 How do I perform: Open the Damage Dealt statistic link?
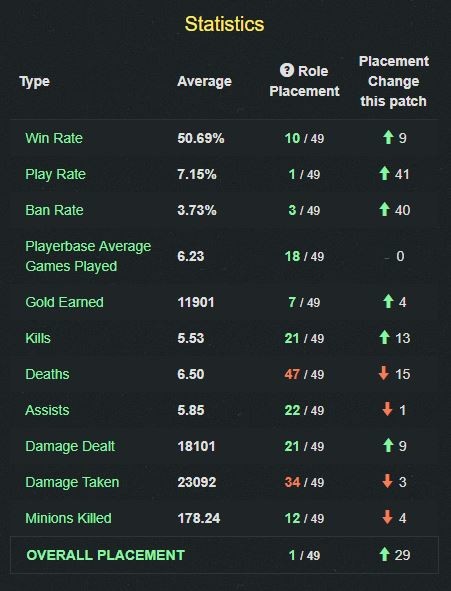pyautogui.click(x=70, y=446)
